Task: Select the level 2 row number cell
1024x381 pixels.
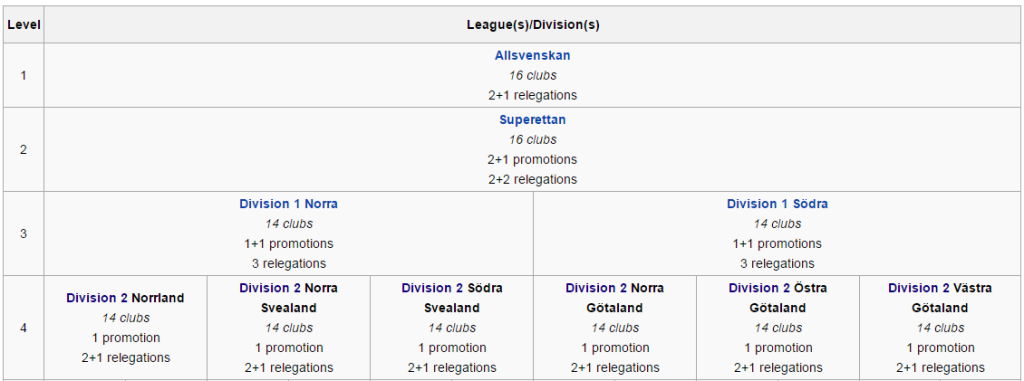Action: point(24,150)
